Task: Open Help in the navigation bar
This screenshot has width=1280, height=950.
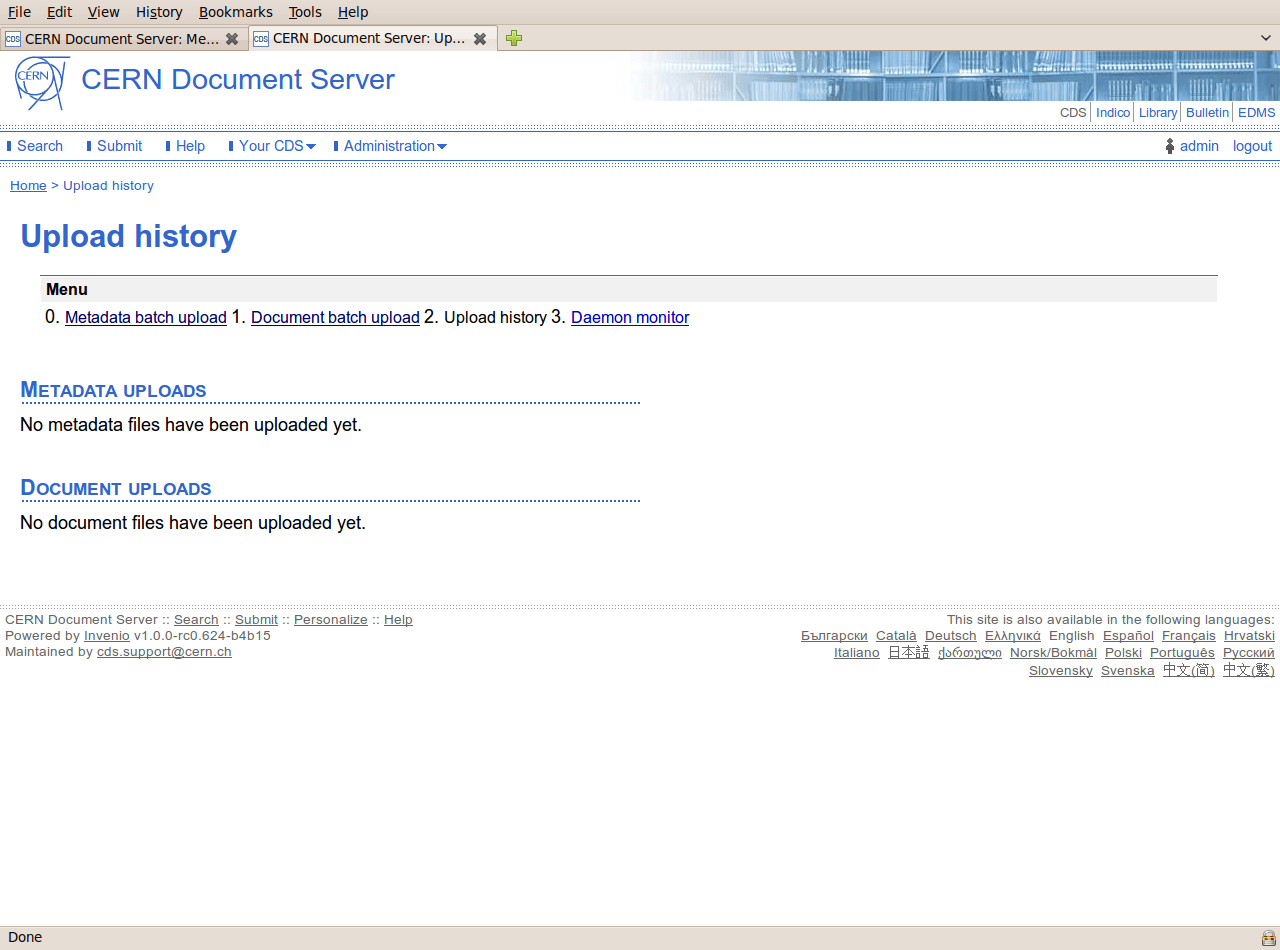Action: click(x=190, y=146)
